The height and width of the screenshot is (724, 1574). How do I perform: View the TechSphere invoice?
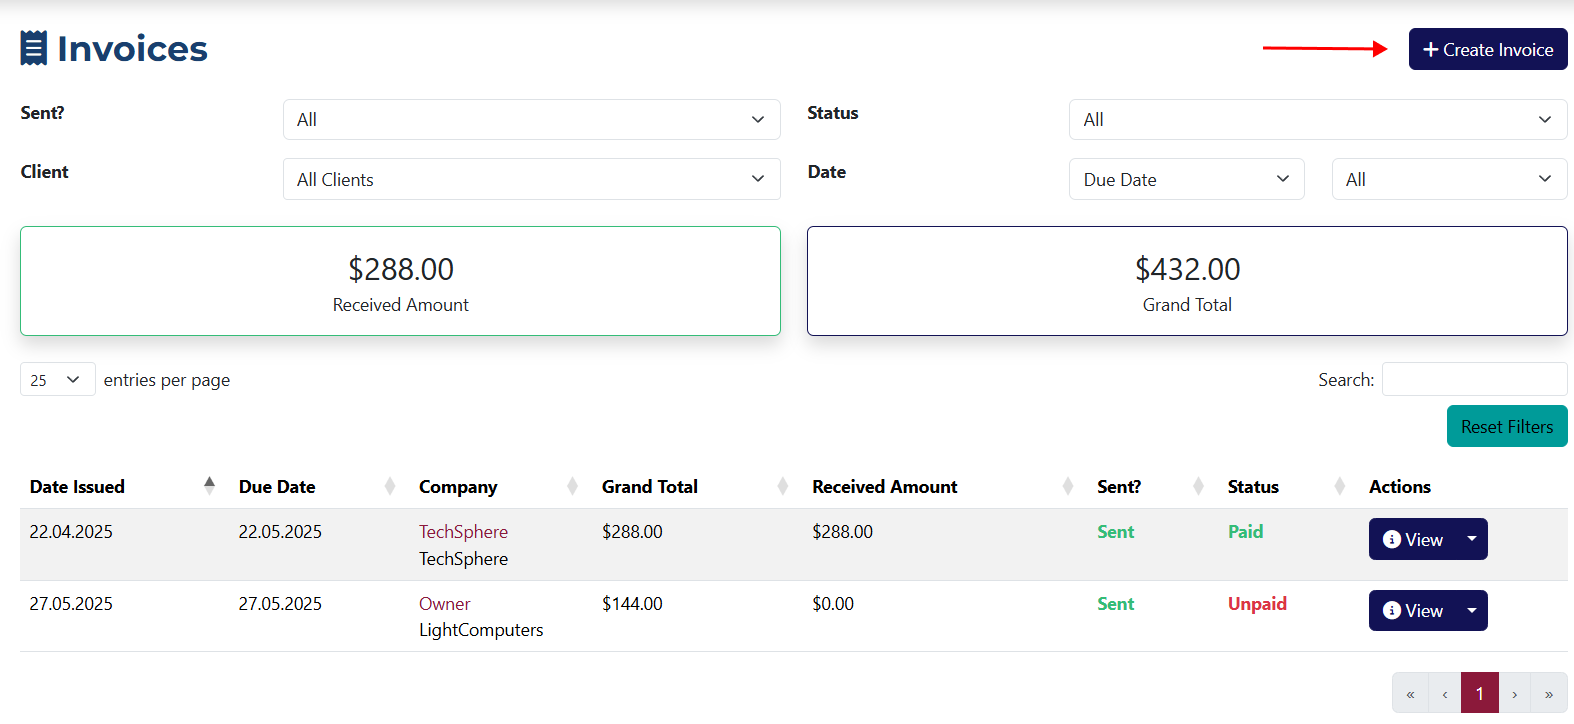click(x=1413, y=539)
